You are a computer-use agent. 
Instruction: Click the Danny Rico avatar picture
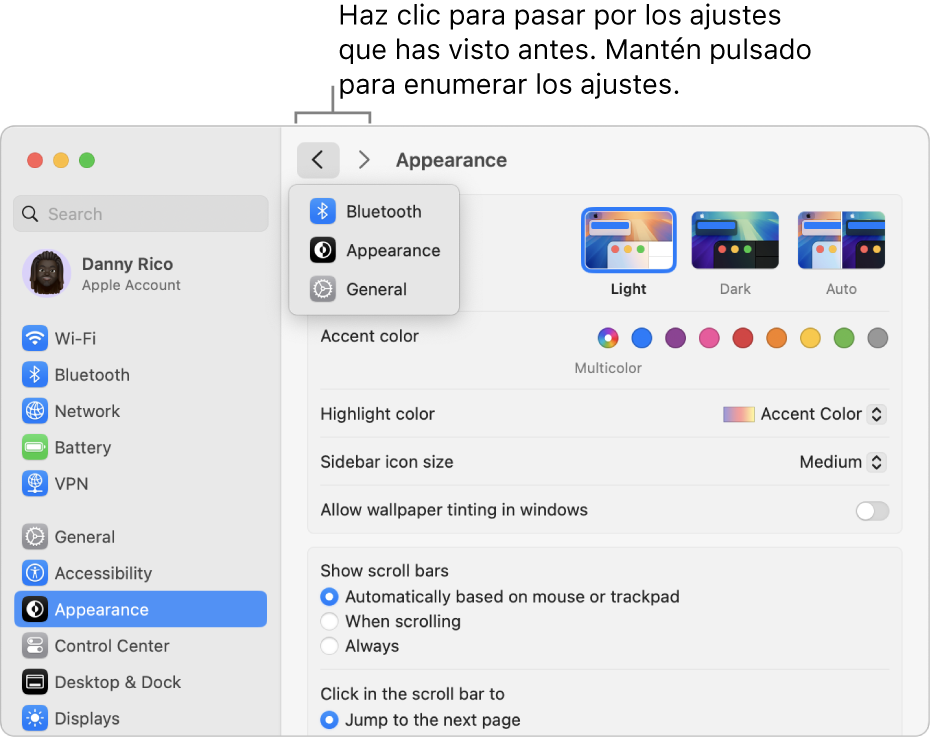[x=46, y=273]
